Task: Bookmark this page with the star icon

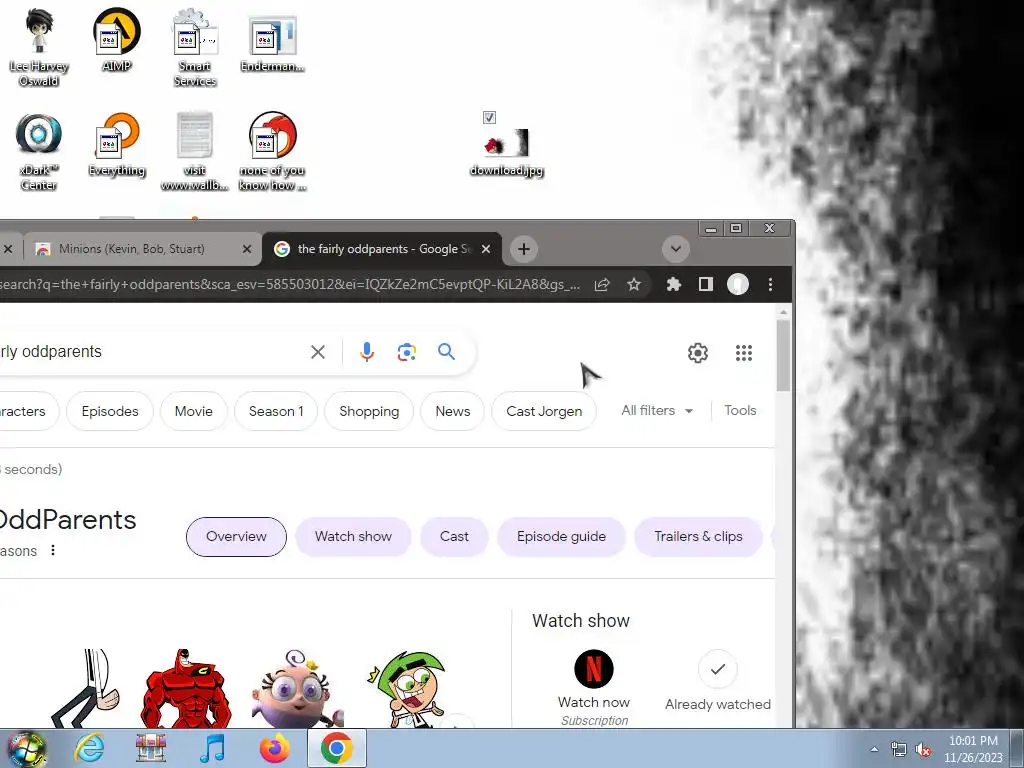Action: [633, 285]
